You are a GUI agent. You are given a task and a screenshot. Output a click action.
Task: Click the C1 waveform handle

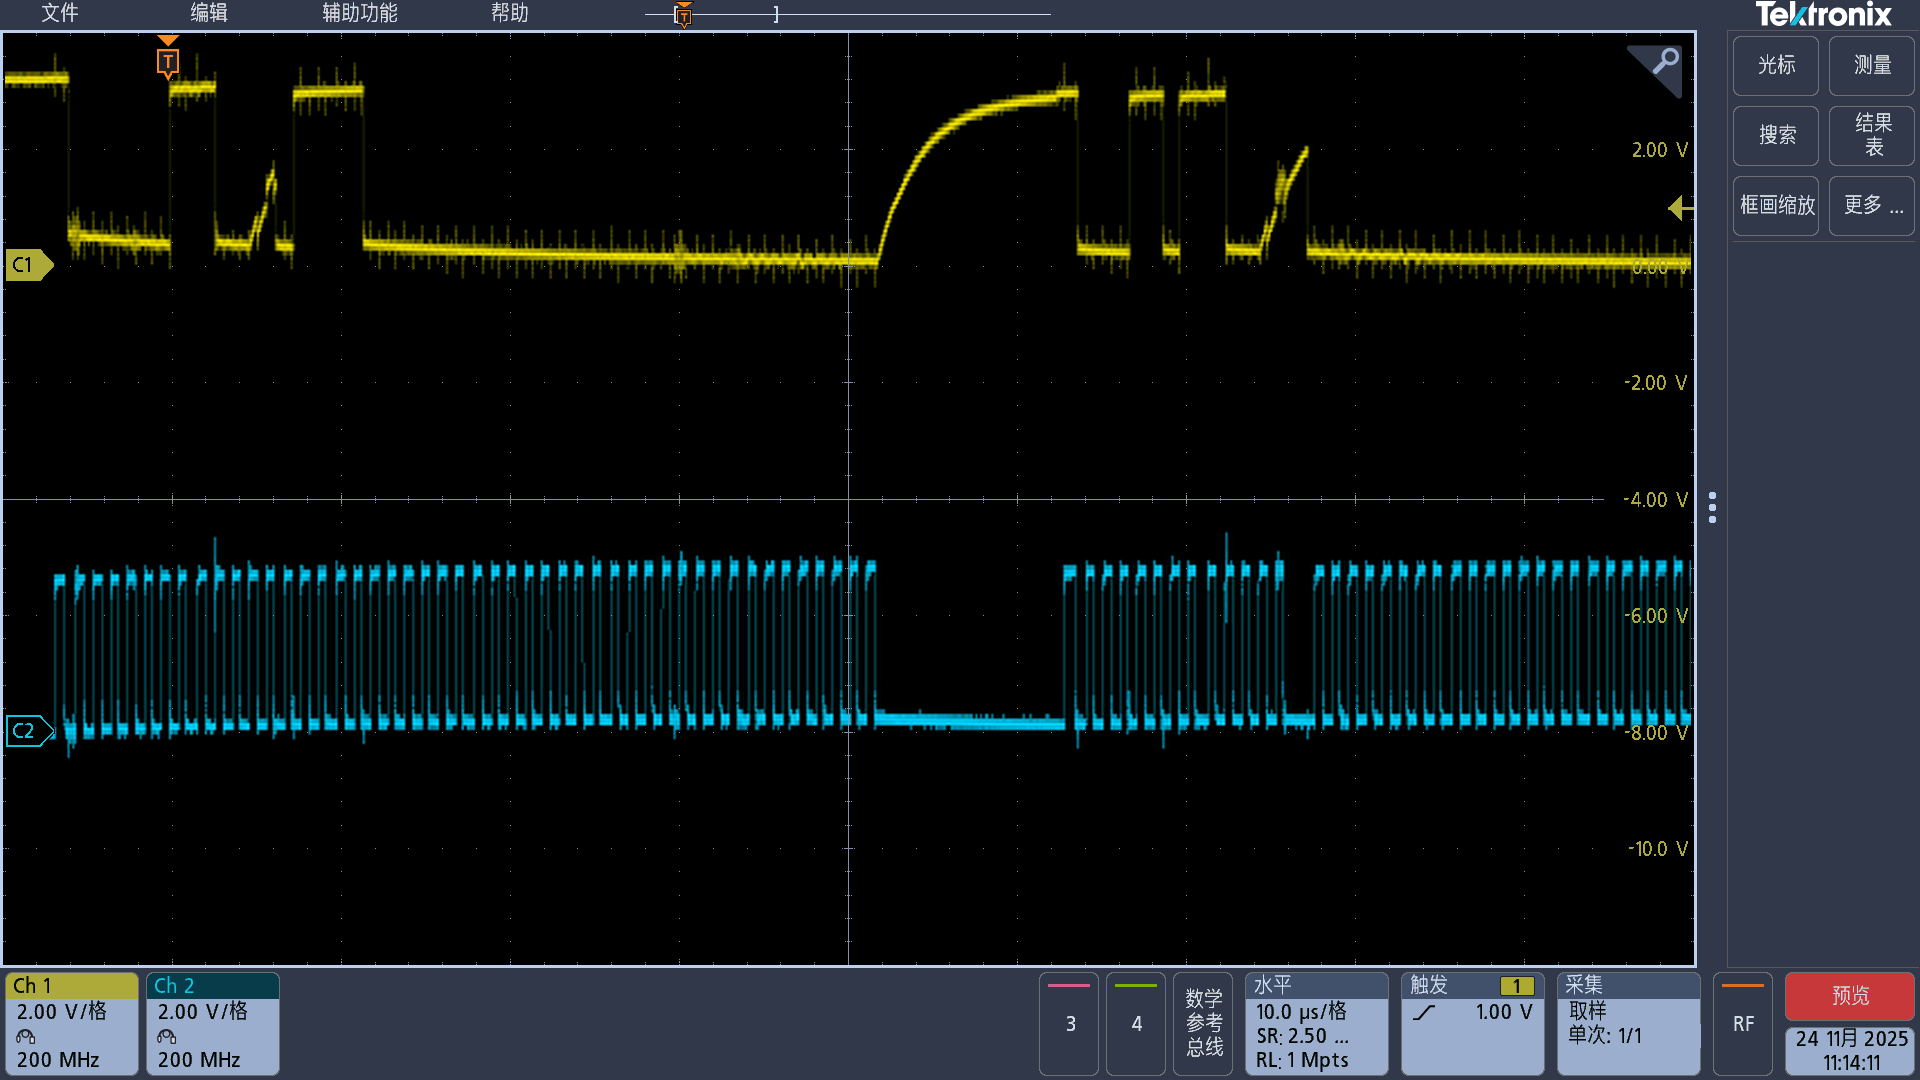(x=27, y=265)
